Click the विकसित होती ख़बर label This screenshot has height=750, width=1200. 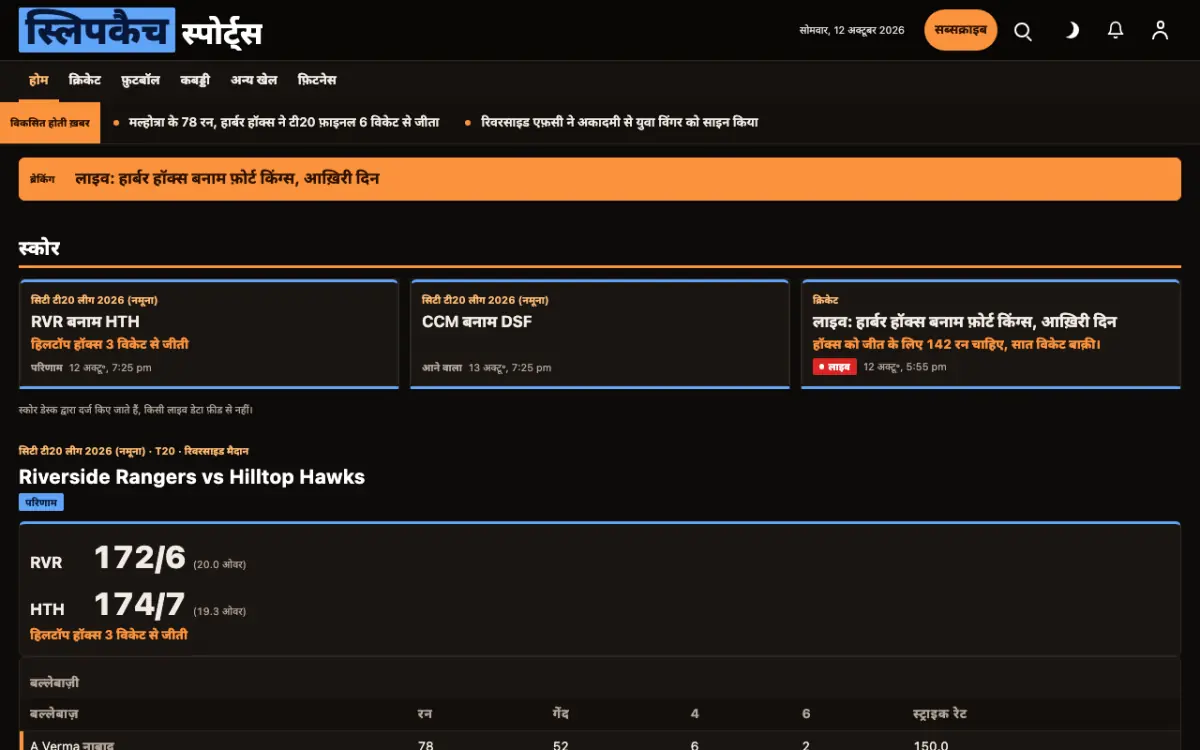coord(50,123)
